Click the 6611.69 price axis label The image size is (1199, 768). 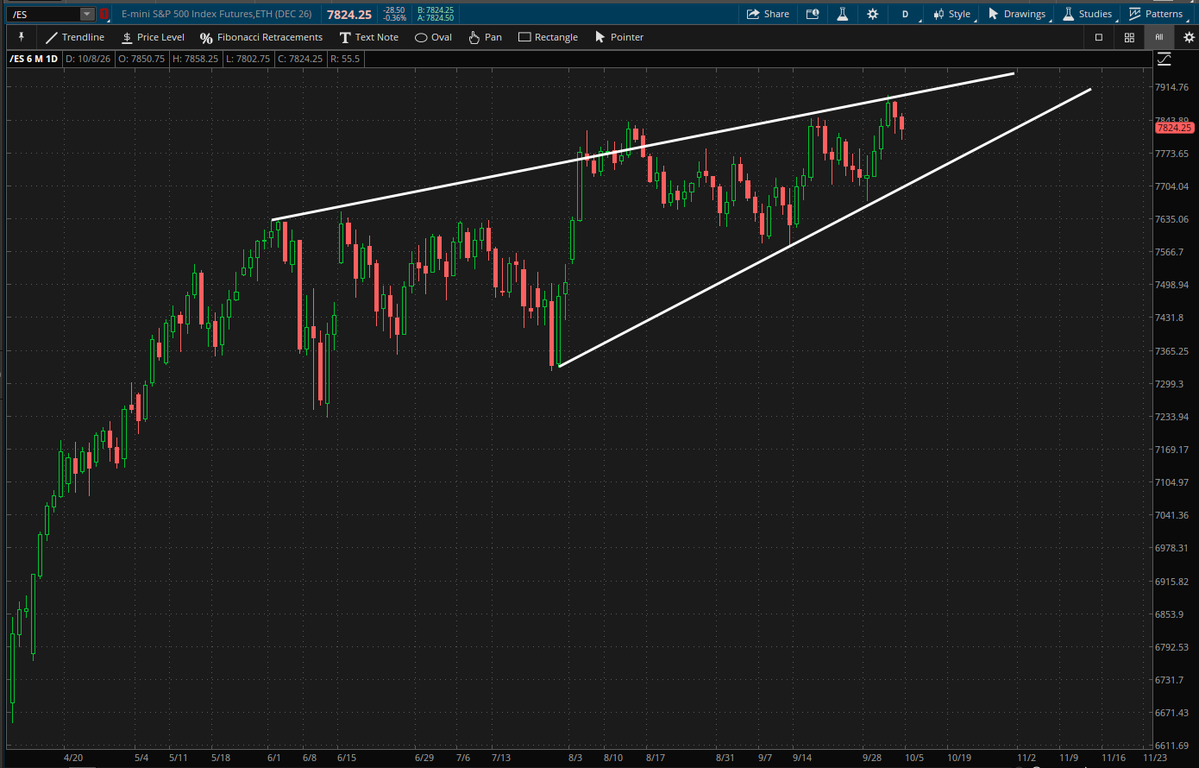tap(1172, 745)
